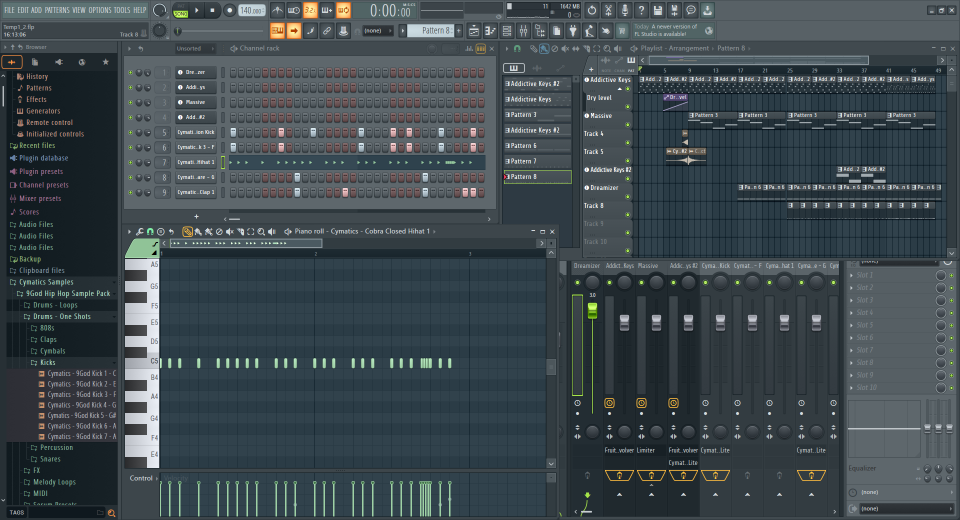The height and width of the screenshot is (520, 960).
Task: Click the Record button in the transport
Action: pyautogui.click(x=230, y=10)
